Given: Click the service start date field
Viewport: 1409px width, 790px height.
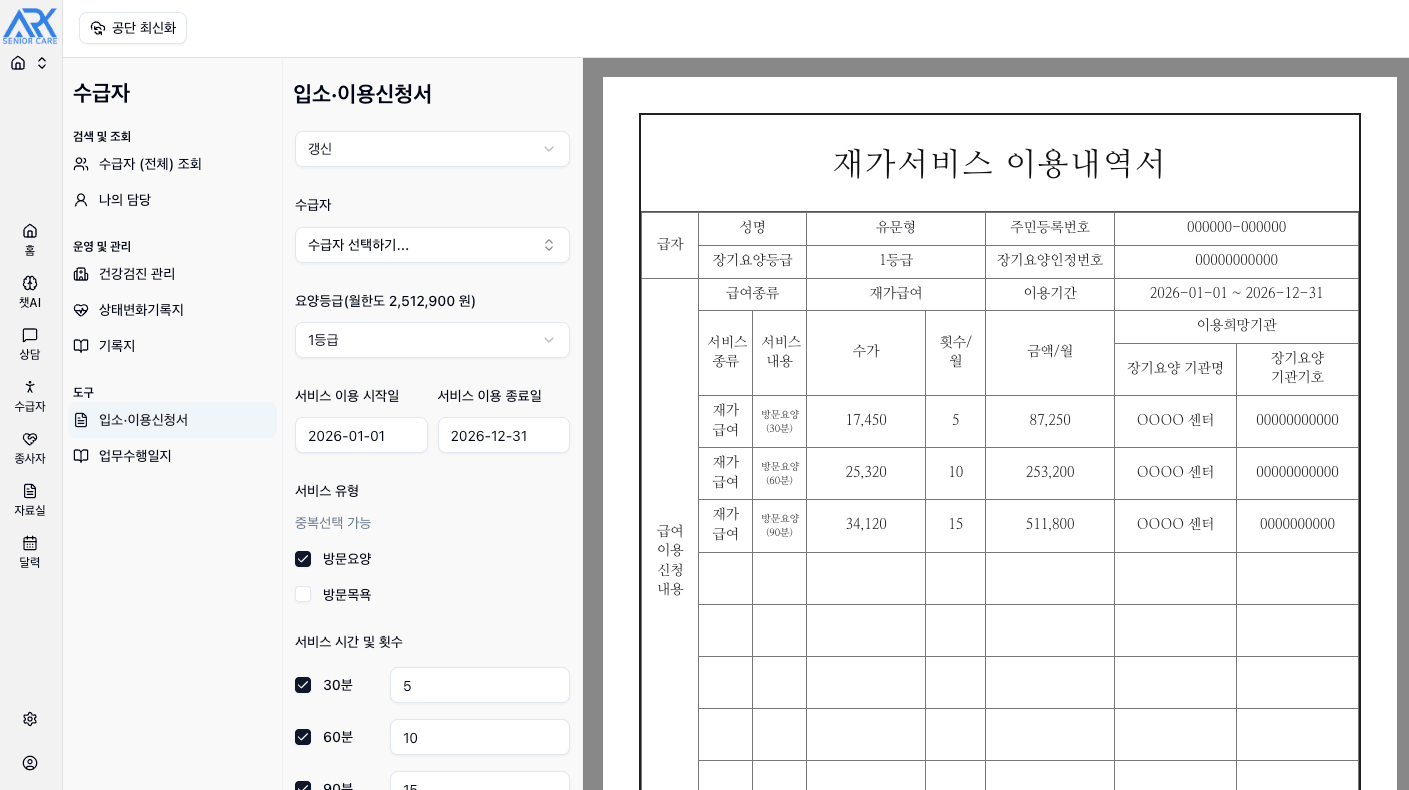Looking at the screenshot, I should (361, 436).
